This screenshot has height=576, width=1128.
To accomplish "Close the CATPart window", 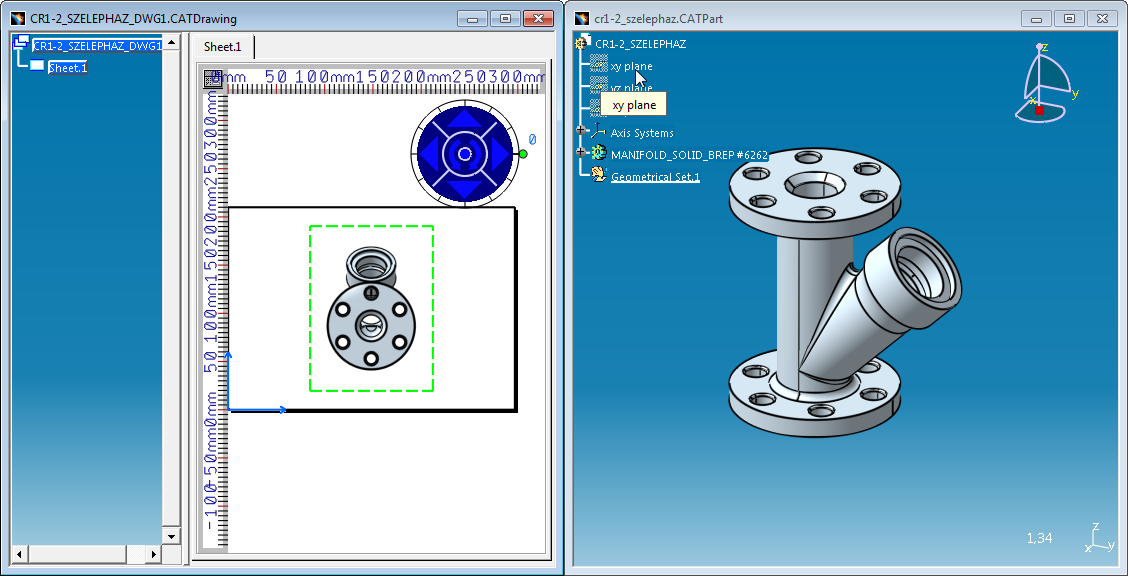I will pyautogui.click(x=1102, y=19).
